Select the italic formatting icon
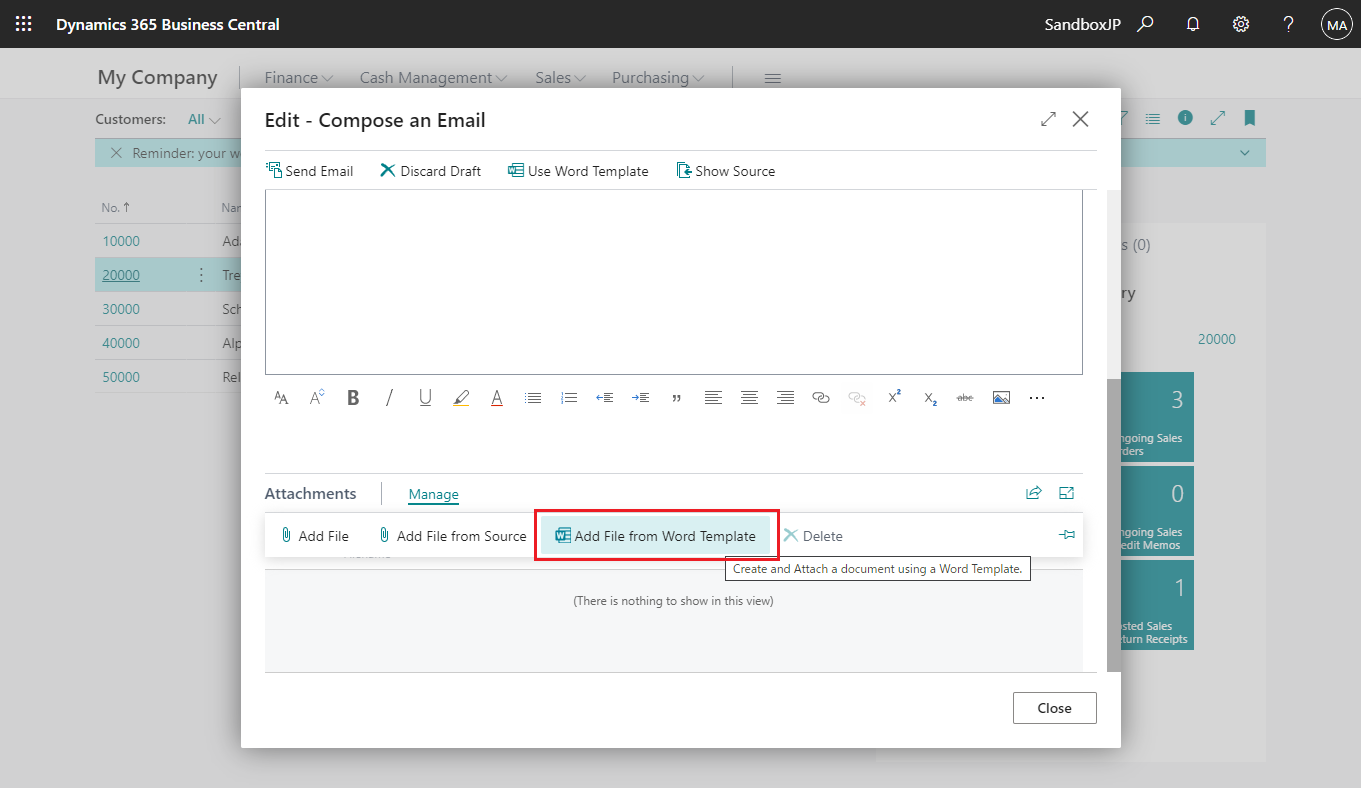The image size is (1361, 788). pos(389,397)
